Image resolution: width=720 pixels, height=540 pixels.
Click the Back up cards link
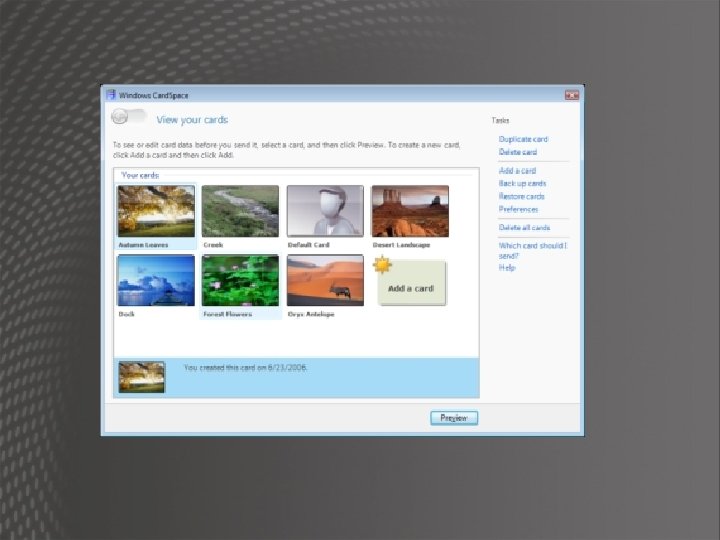point(522,184)
